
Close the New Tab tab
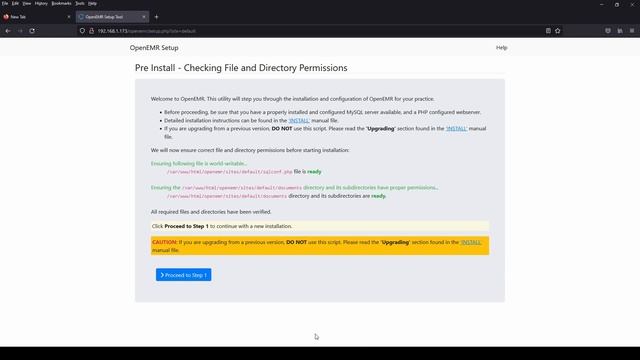69,17
